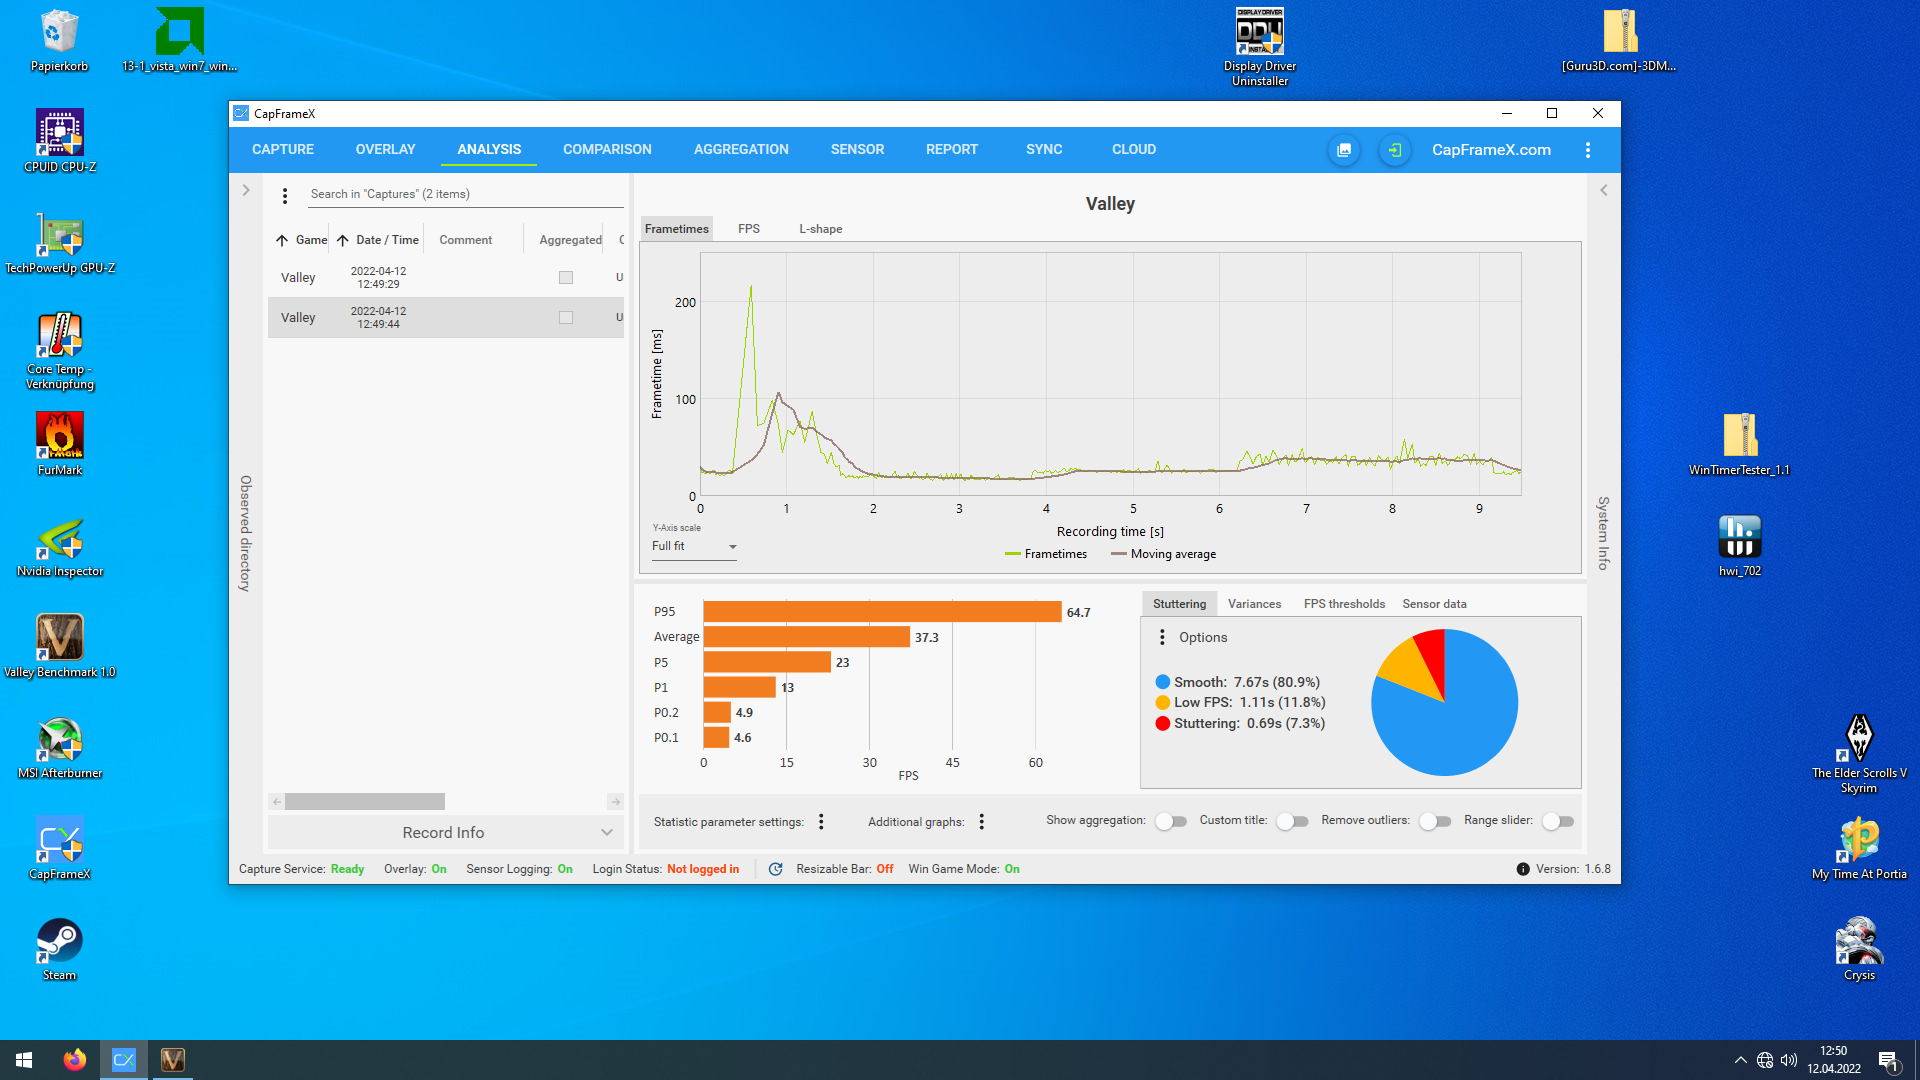Open captures list three-dot options
Screen dimensions: 1920x1080
pos(285,196)
